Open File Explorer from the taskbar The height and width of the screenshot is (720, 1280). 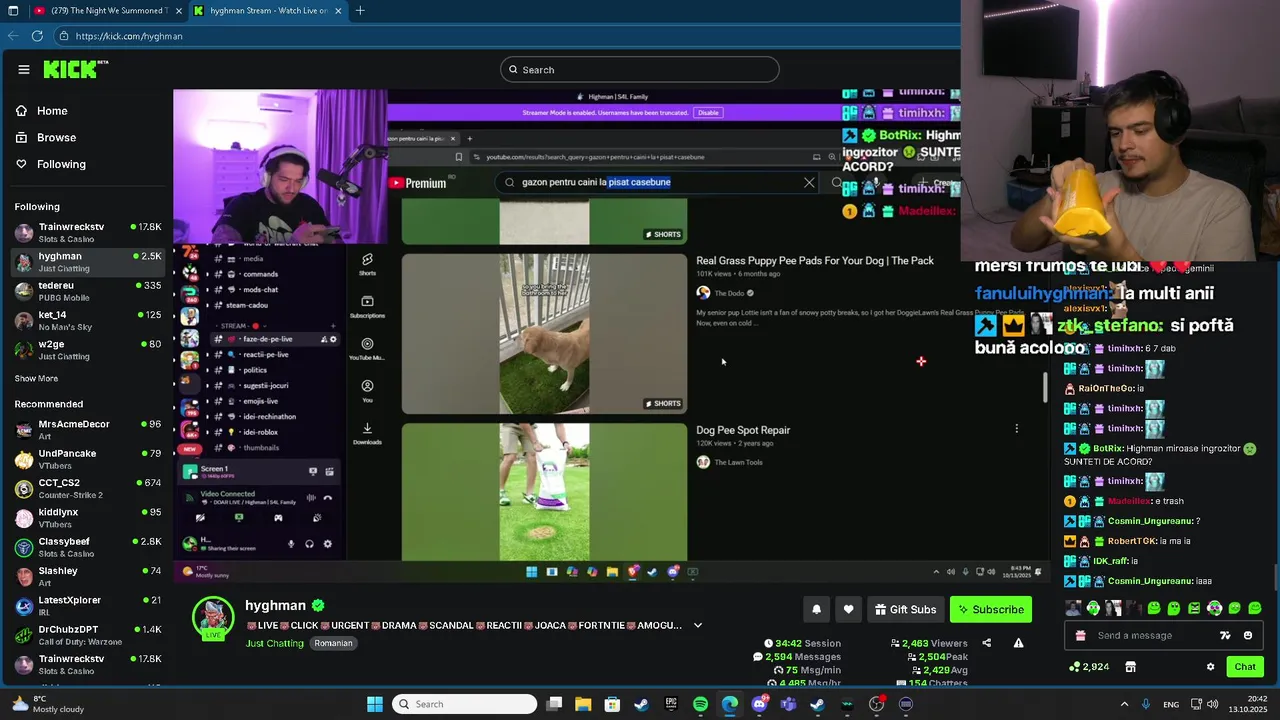pos(583,704)
